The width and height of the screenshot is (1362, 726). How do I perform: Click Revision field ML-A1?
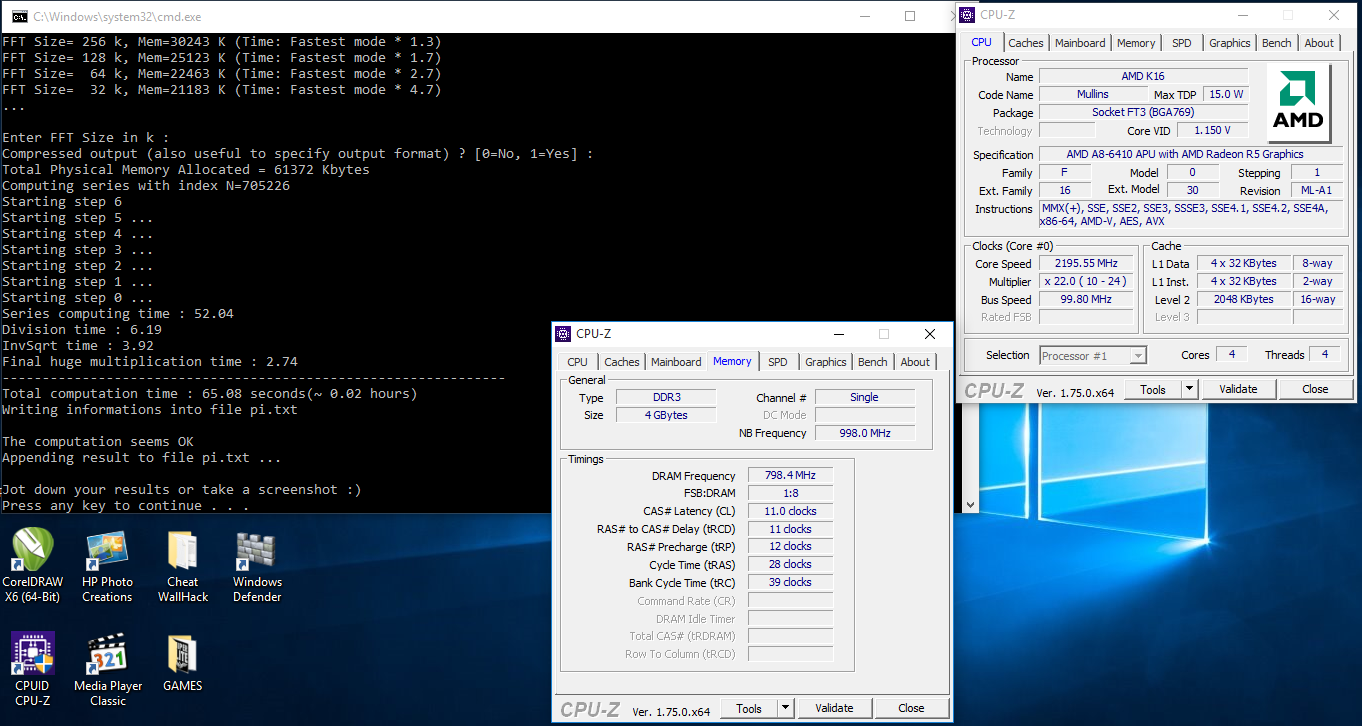[x=1317, y=190]
